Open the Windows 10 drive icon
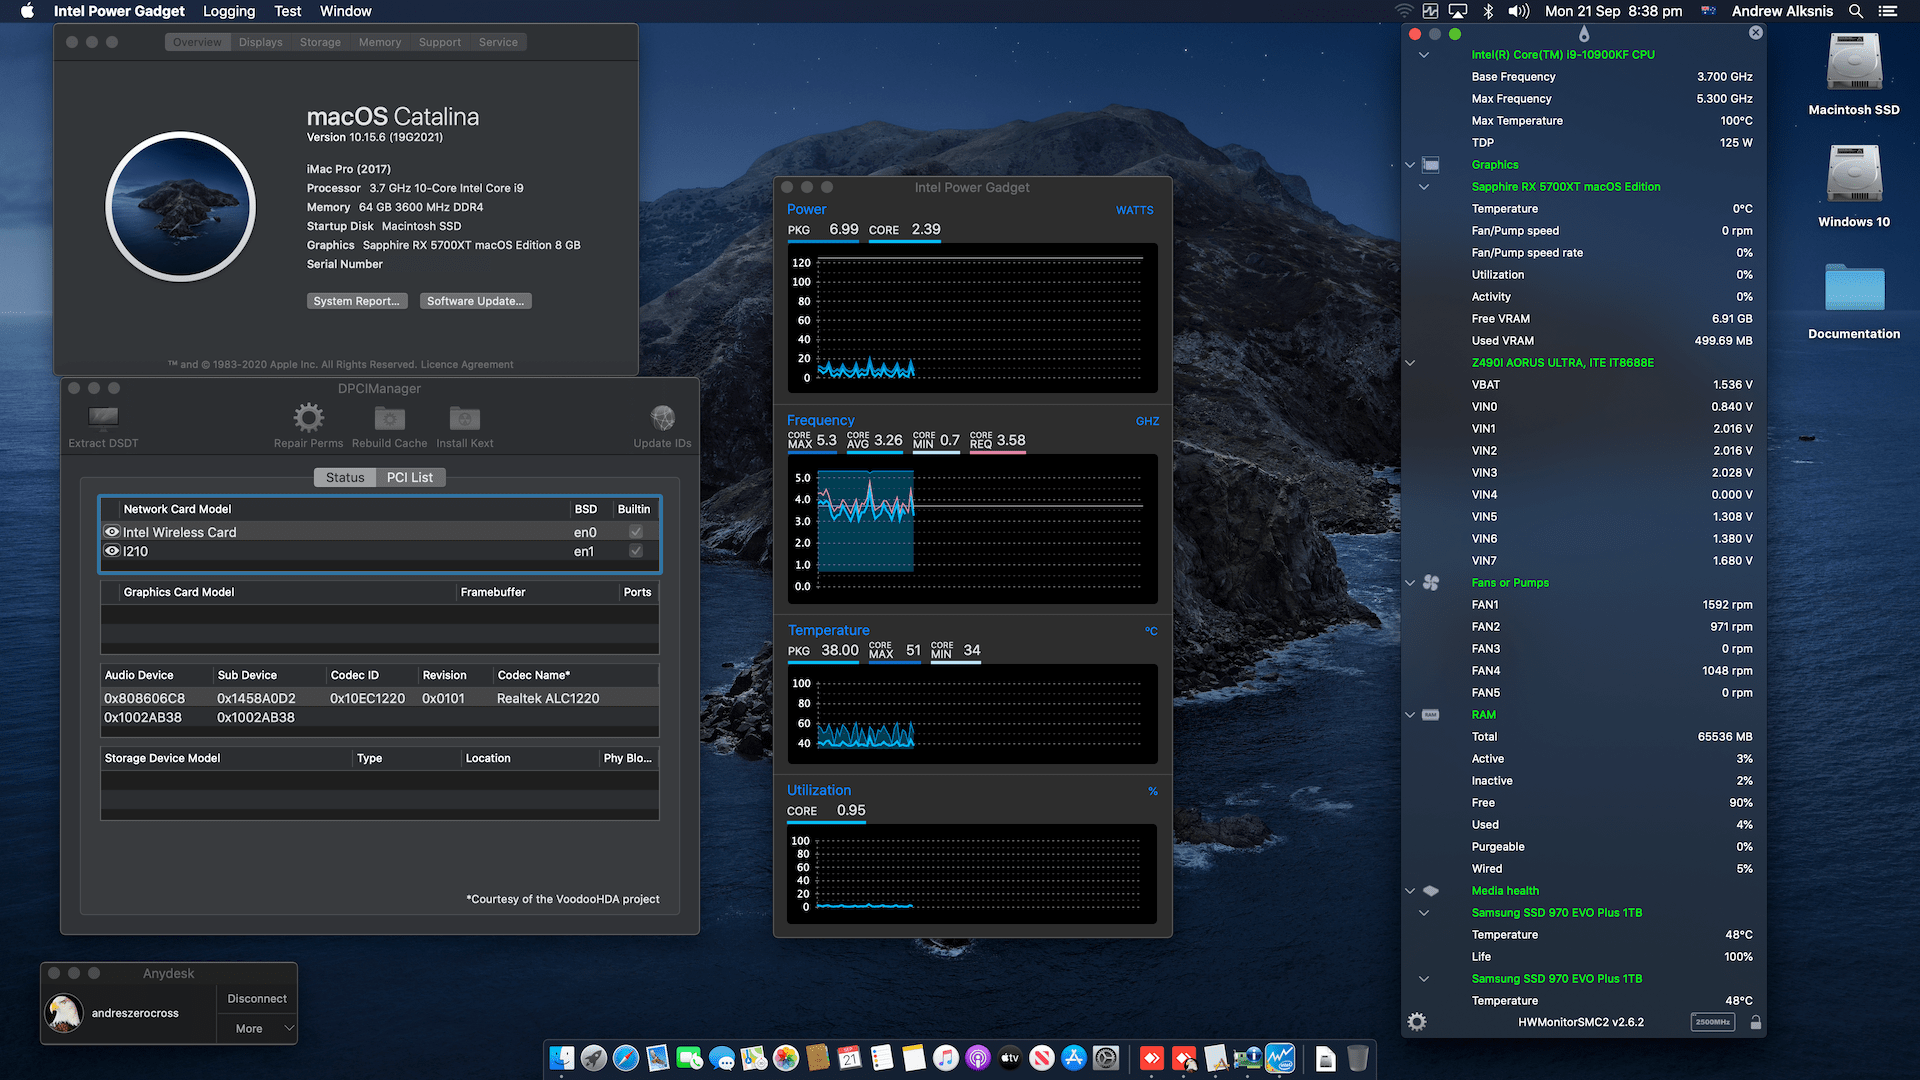Viewport: 1920px width, 1080px height. pyautogui.click(x=1854, y=175)
